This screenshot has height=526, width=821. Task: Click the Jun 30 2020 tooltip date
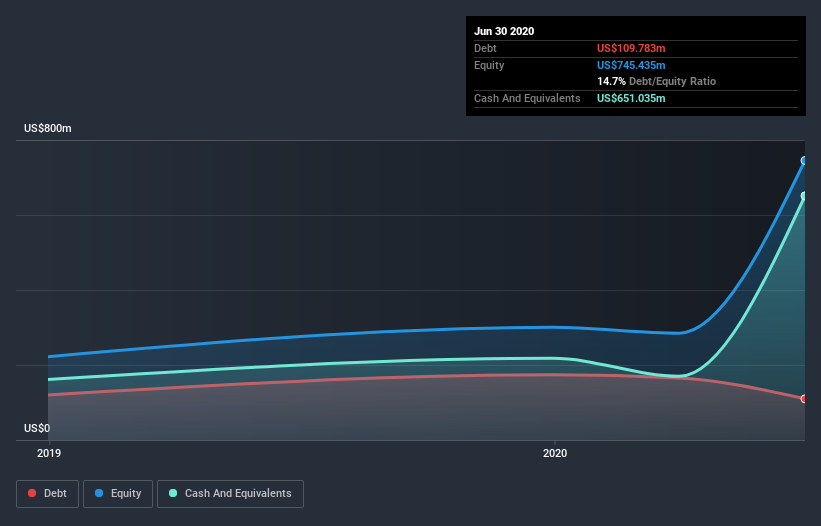(504, 31)
